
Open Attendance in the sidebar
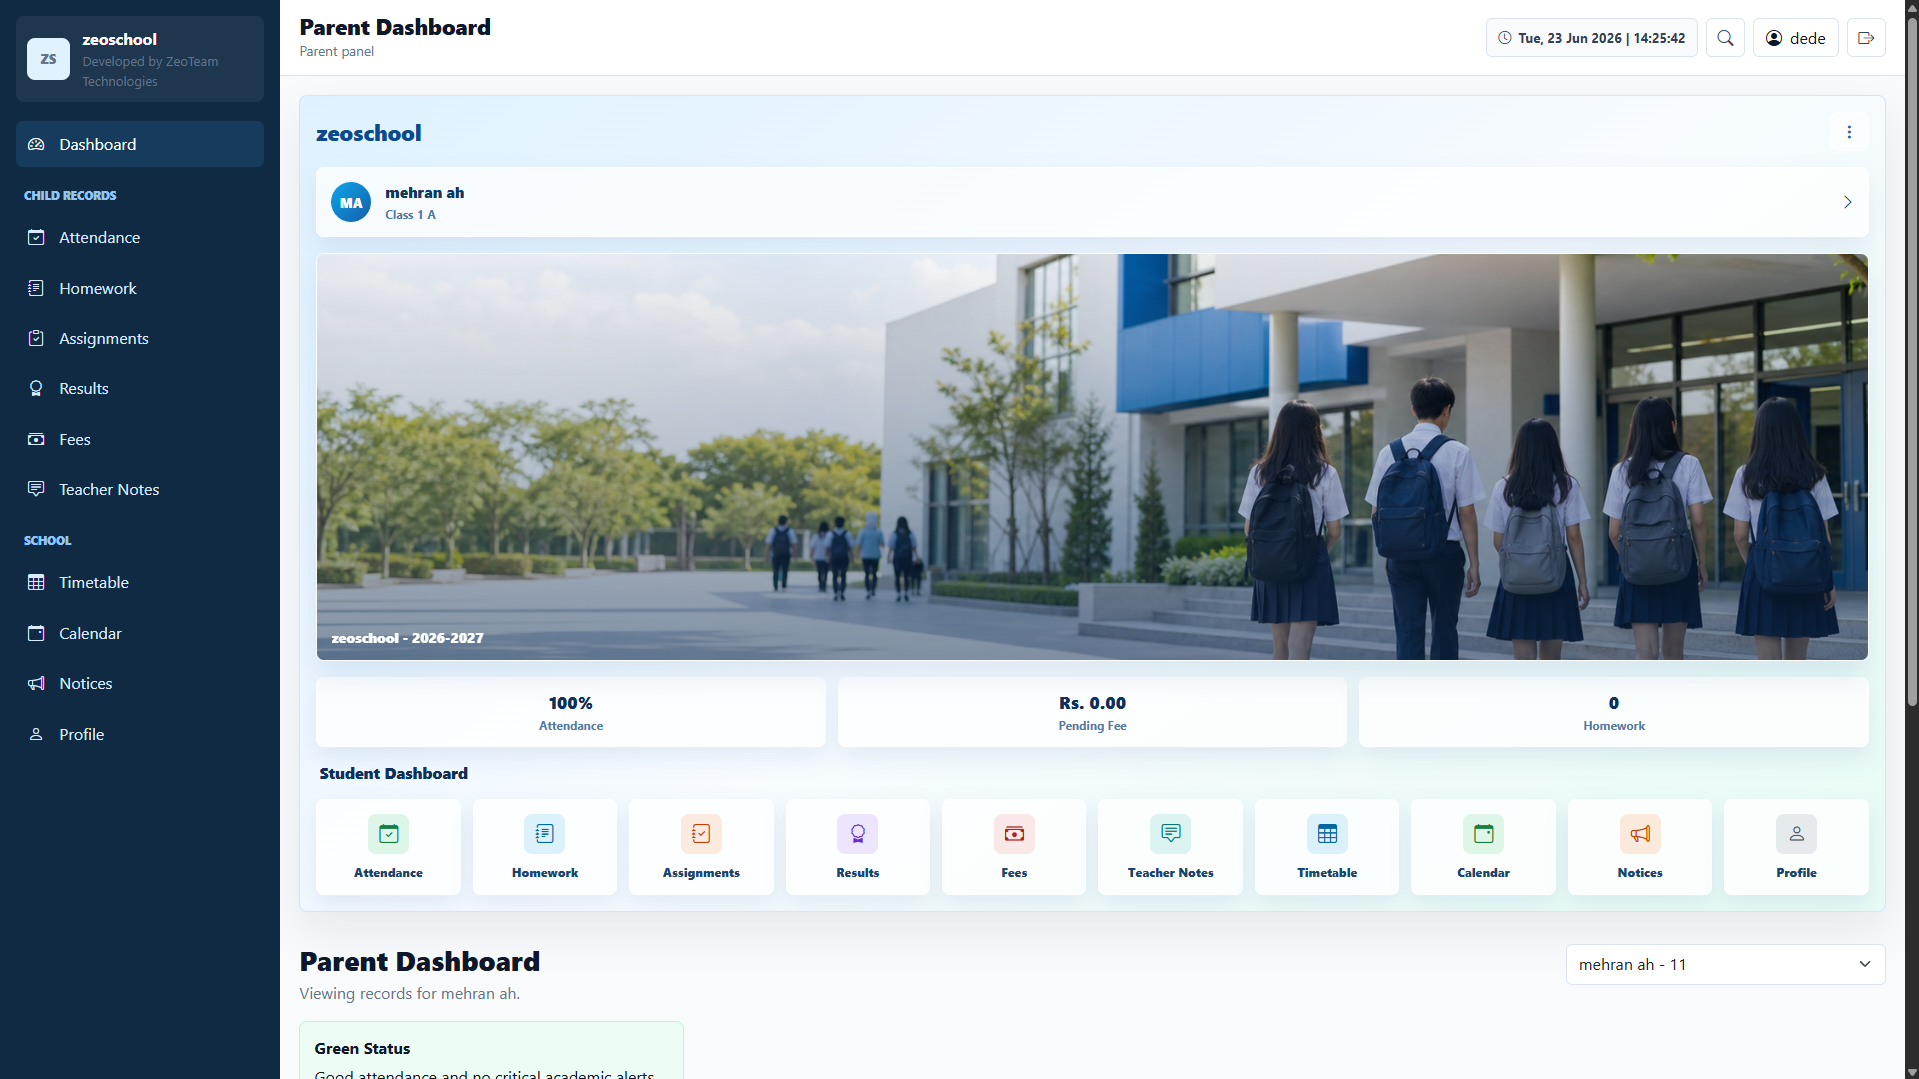pos(140,237)
